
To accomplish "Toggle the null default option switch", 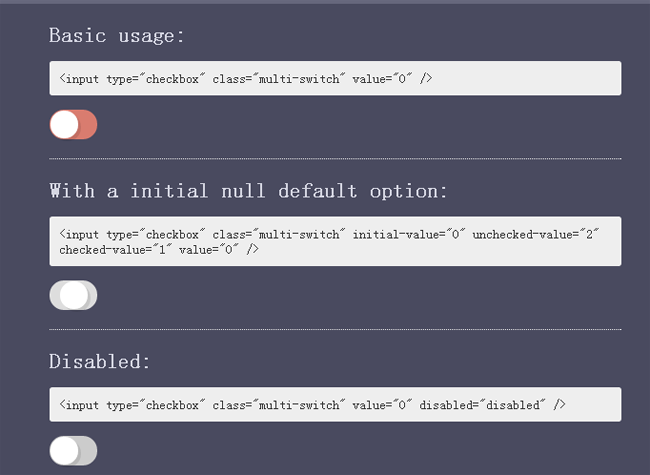I will point(73,295).
